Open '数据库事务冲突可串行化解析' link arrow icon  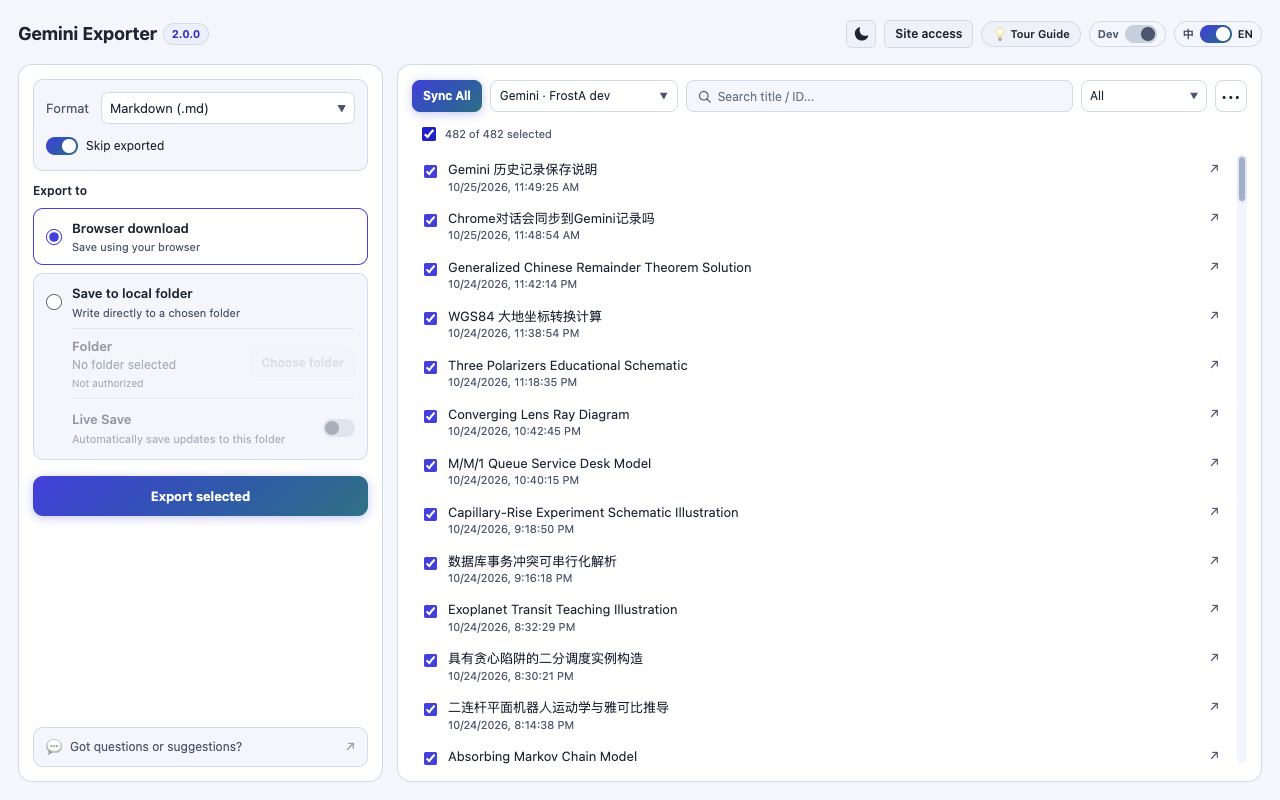point(1214,561)
